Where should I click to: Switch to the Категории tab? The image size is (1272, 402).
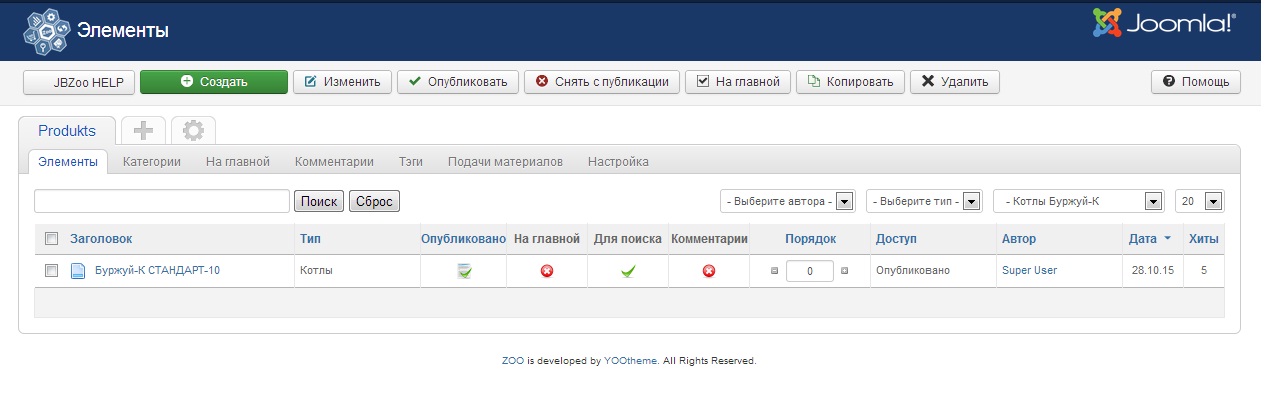tap(152, 161)
